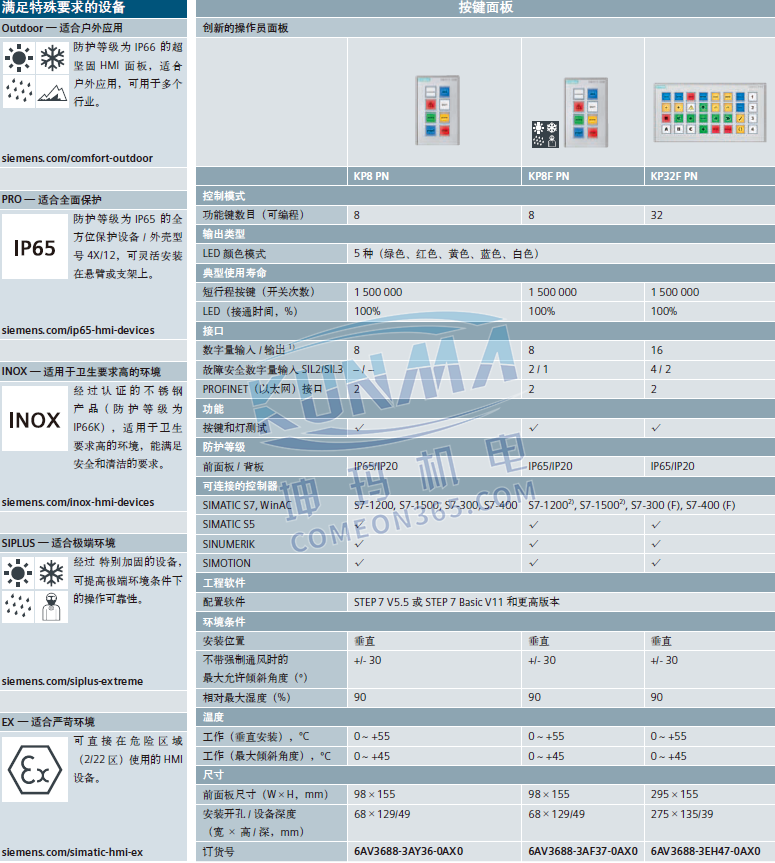Open the KP8 PN product image
The height and width of the screenshot is (863, 775).
point(438,110)
